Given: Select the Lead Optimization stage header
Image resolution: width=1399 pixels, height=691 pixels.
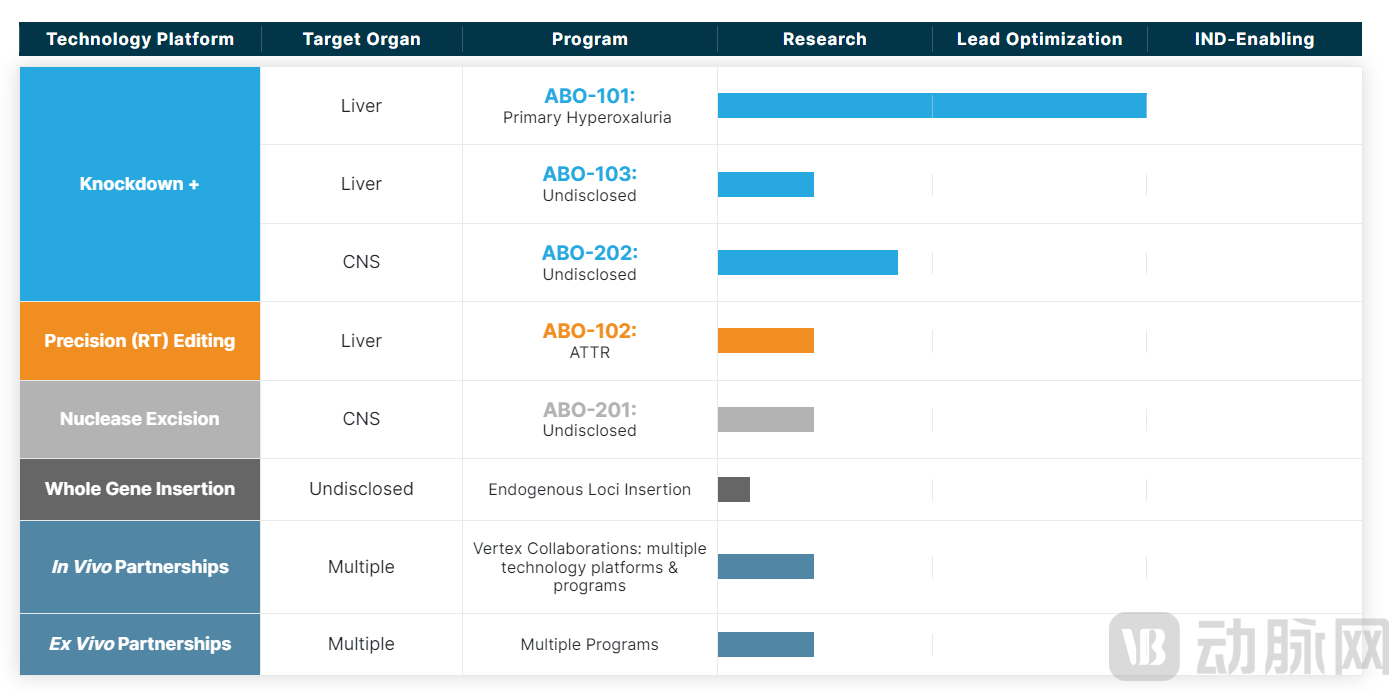Looking at the screenshot, I should (1039, 40).
